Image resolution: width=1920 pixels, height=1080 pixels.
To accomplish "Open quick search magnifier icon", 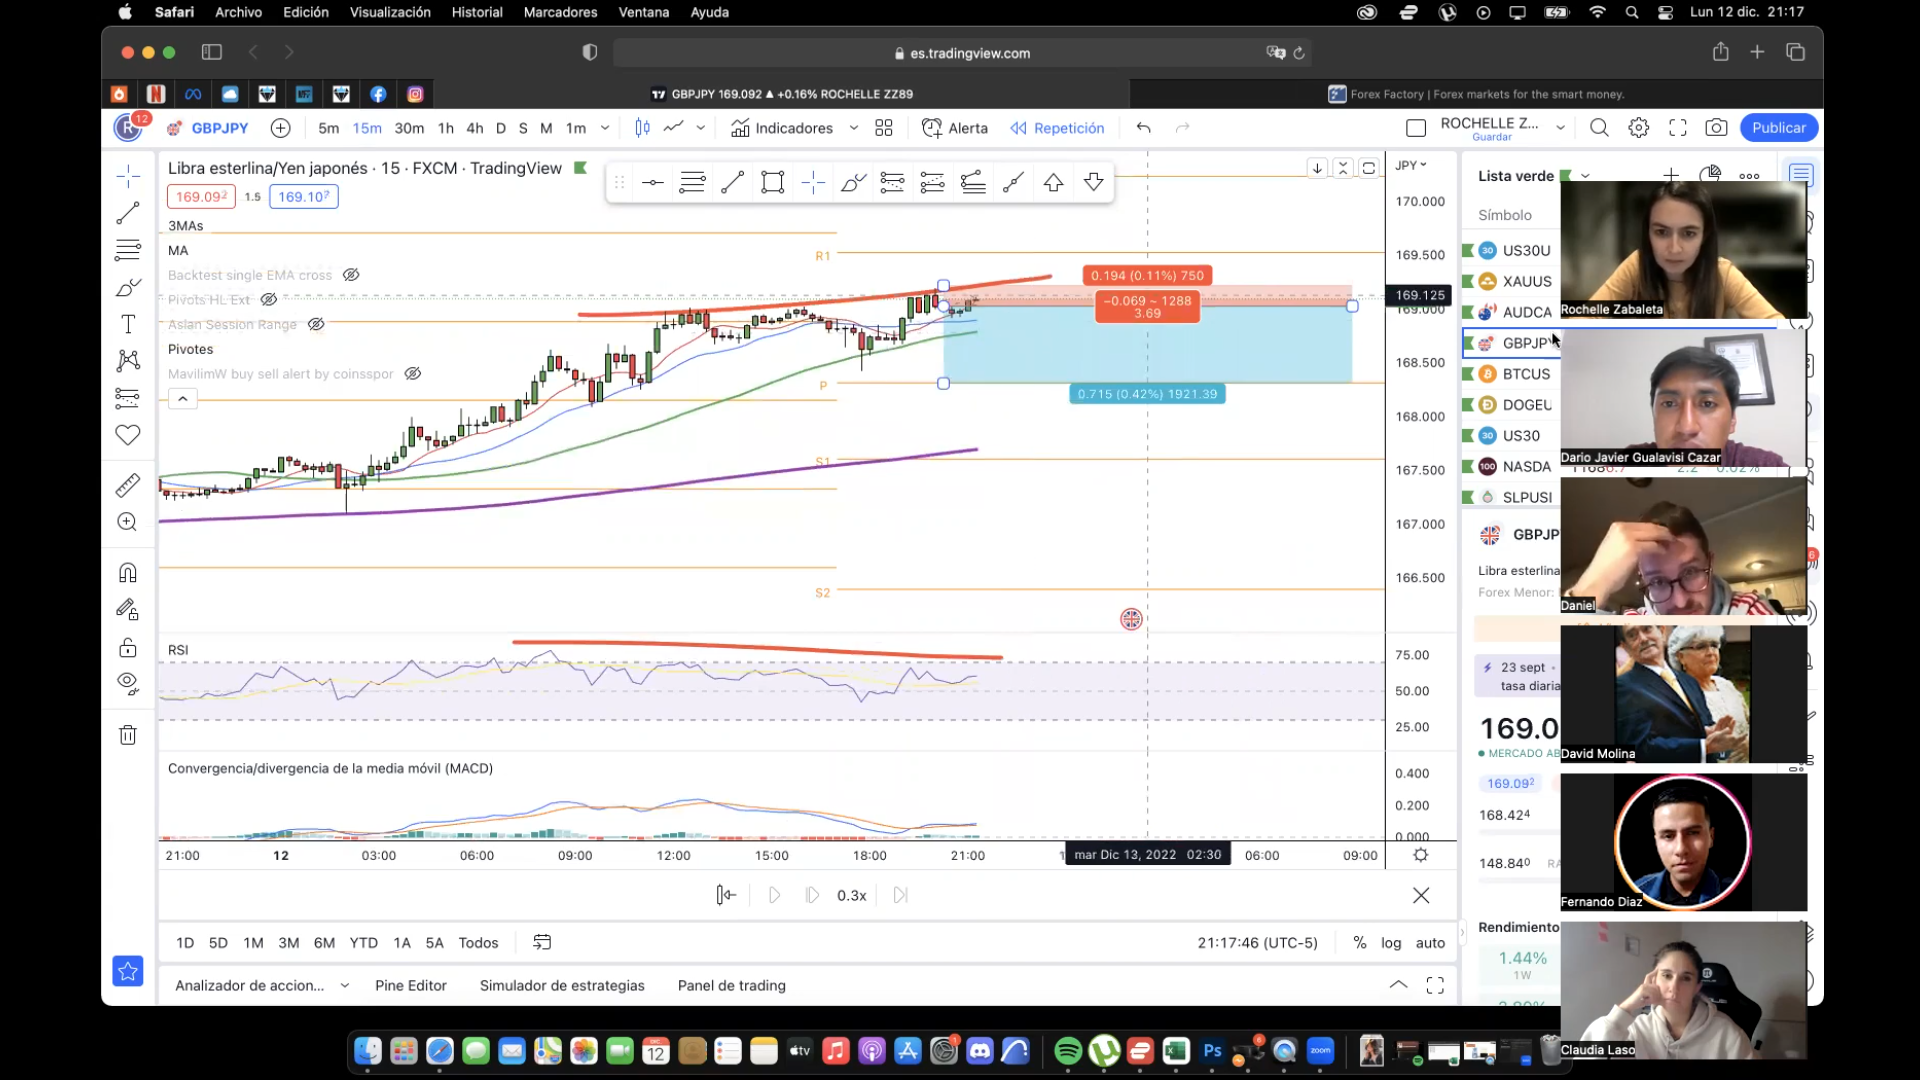I will tap(1599, 128).
